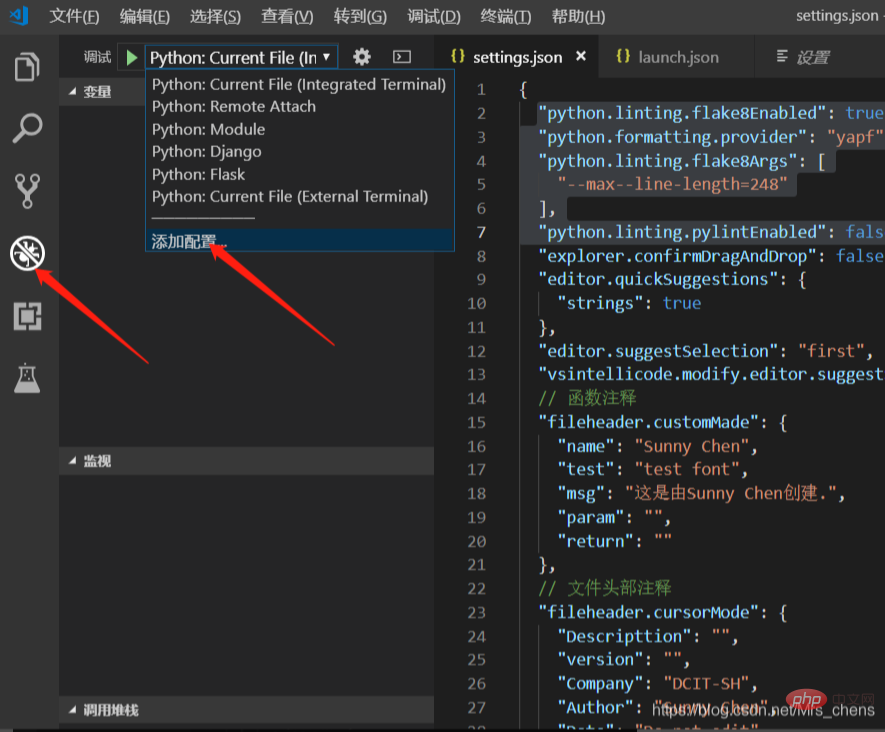Open the Extensions icon in activity bar
The image size is (885, 732).
point(27,316)
